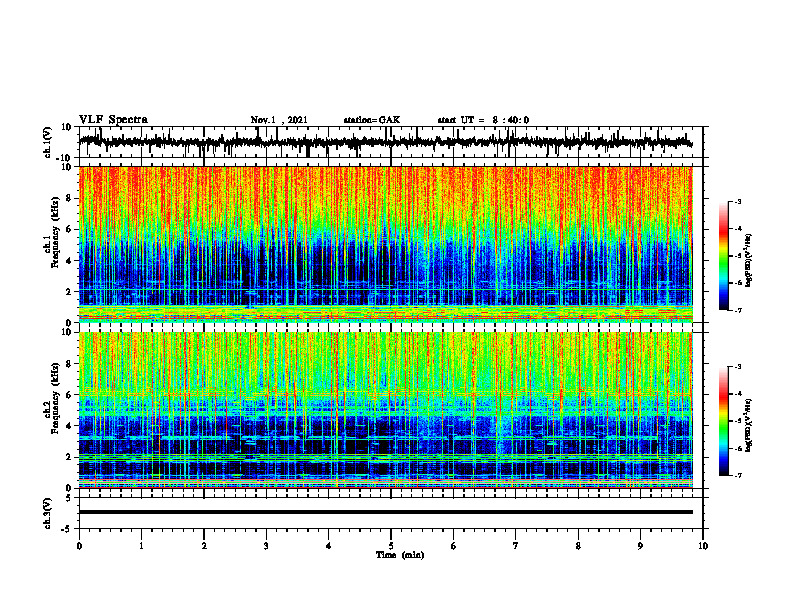Click the "4" kHz tick on ch.2 frequency axis

tap(69, 426)
